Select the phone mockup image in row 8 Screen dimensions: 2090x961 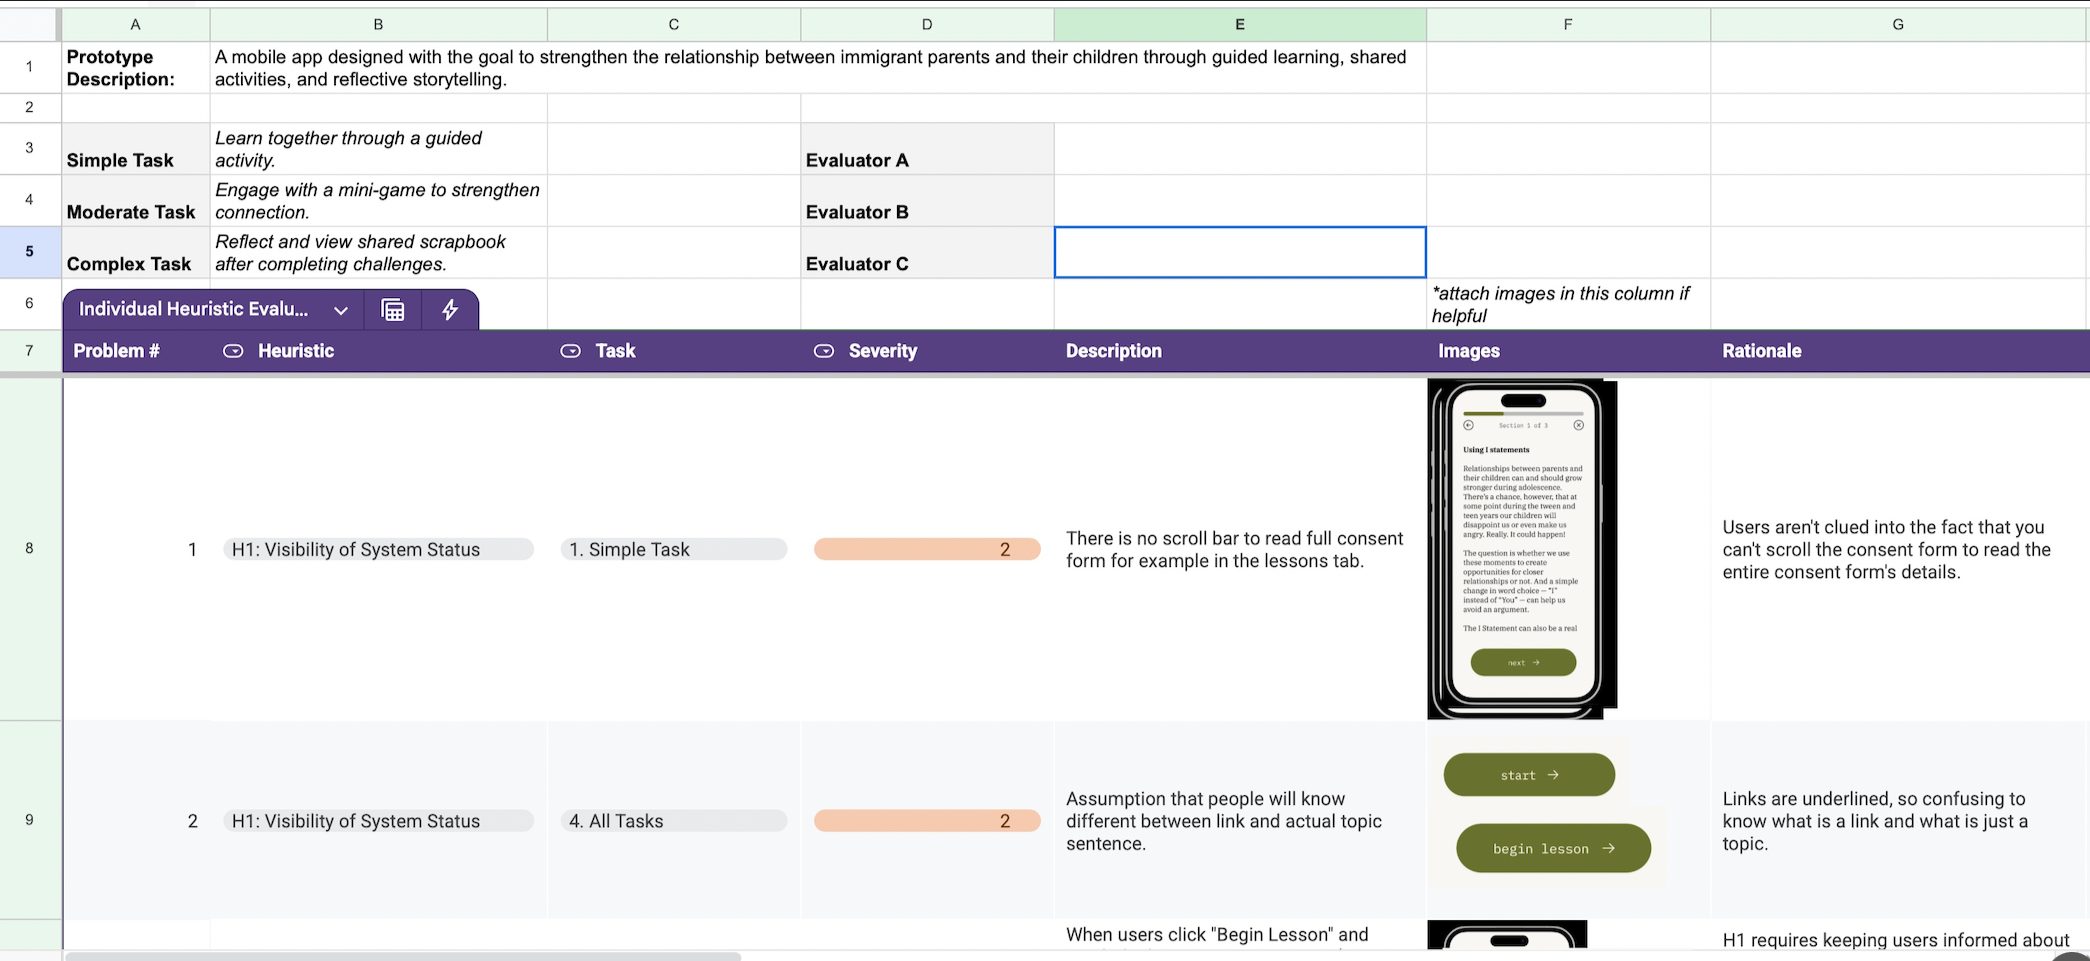coord(1521,548)
